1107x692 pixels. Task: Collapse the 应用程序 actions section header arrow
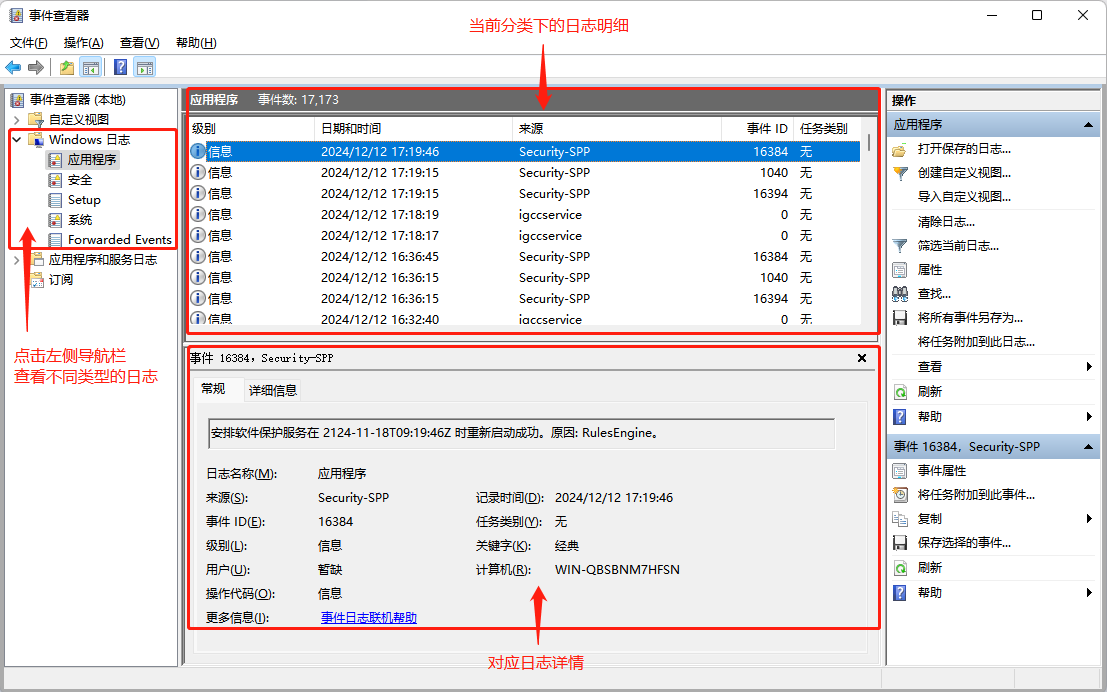[1088, 125]
